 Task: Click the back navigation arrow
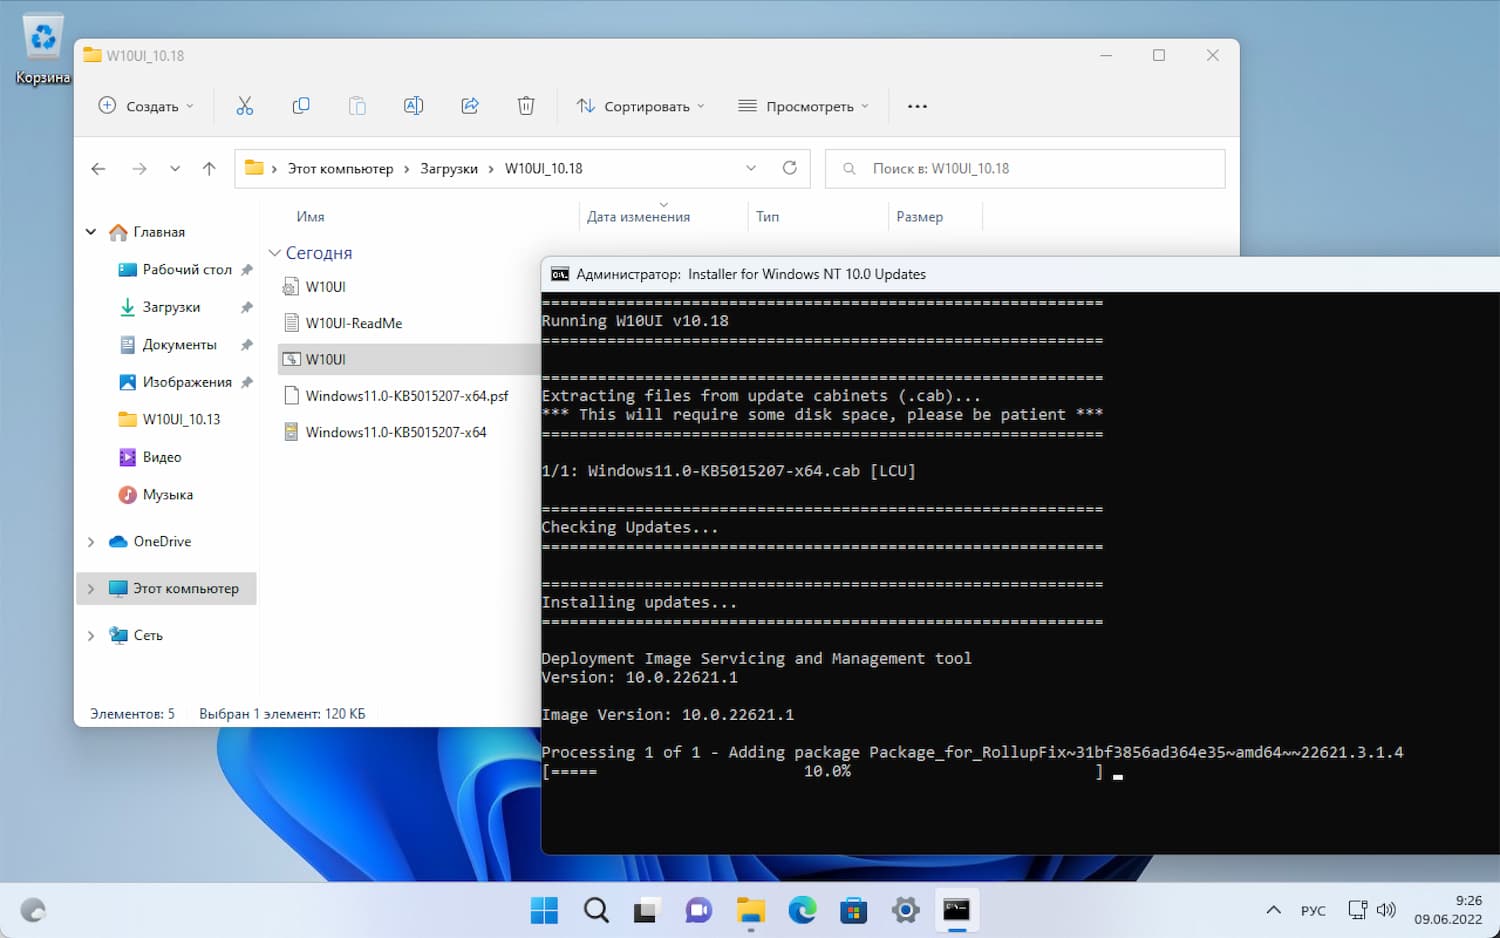pos(98,168)
